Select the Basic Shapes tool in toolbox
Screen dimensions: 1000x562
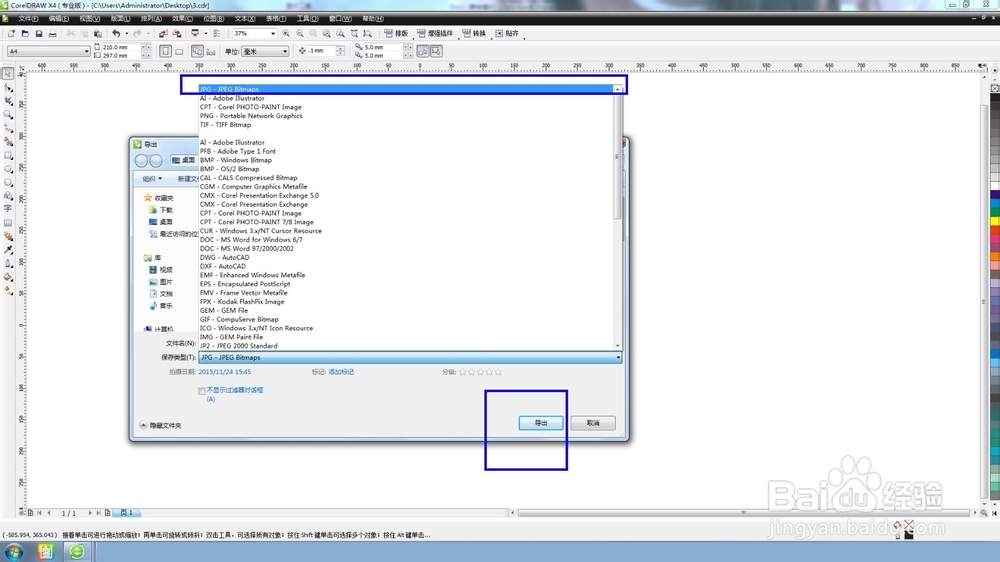8,196
